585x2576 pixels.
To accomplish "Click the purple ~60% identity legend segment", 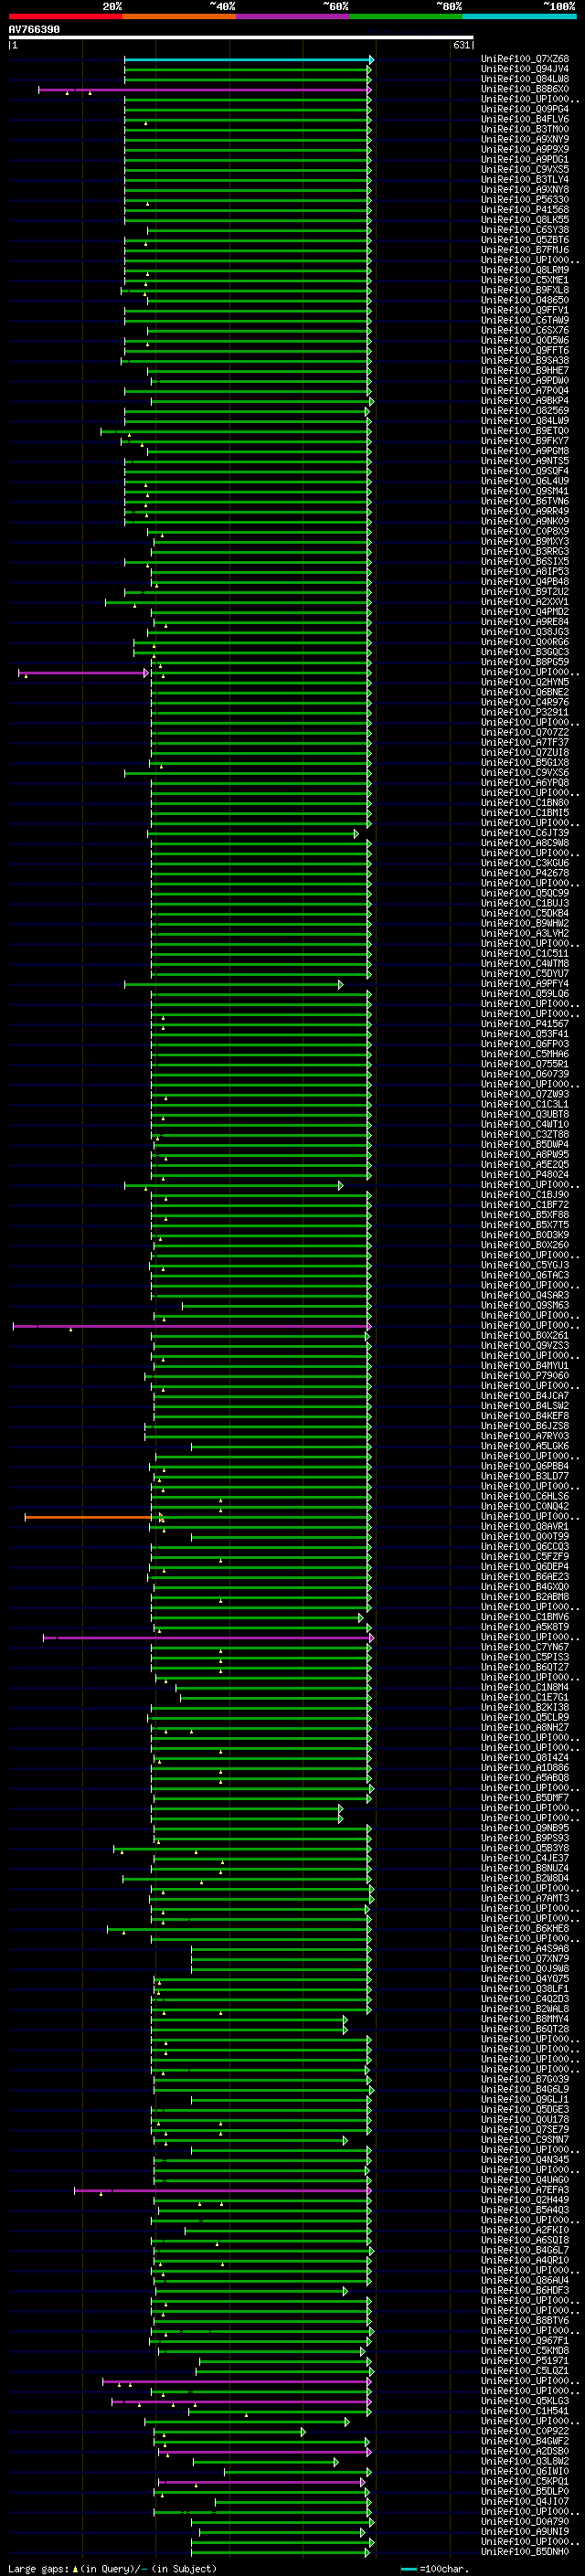I will (x=293, y=16).
